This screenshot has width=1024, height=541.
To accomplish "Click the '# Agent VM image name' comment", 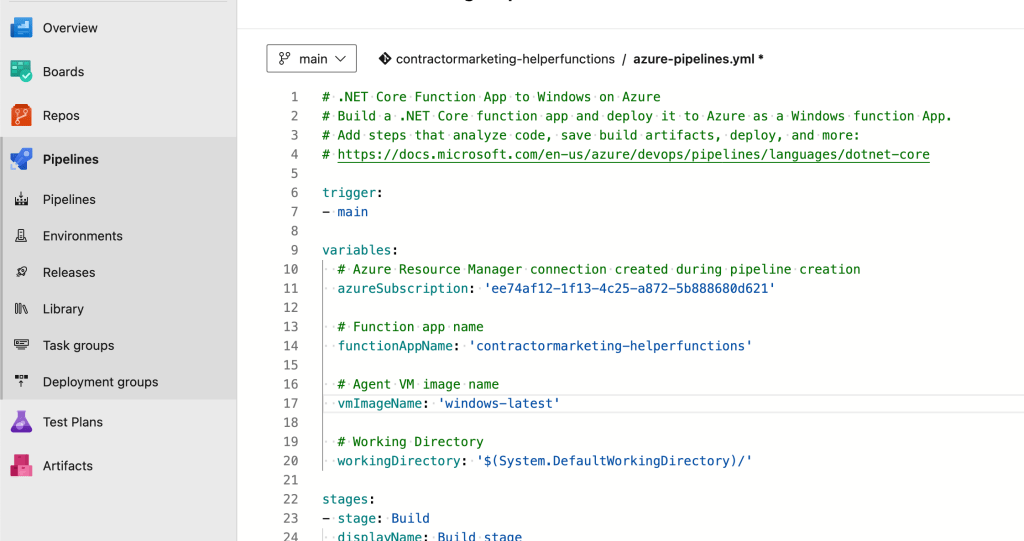I will pyautogui.click(x=418, y=384).
